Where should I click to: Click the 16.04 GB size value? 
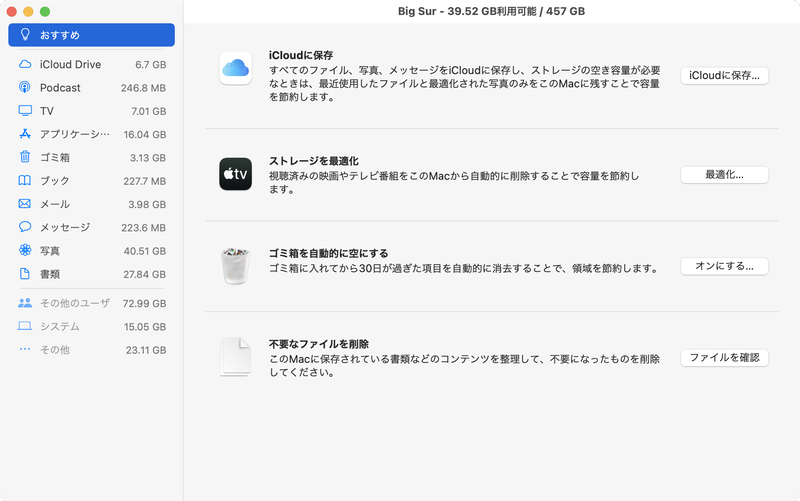(x=145, y=134)
